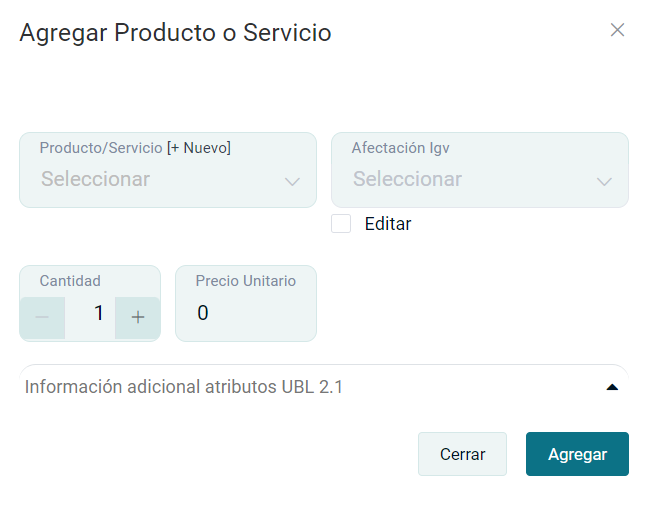Click the black triangle beside UBL 2.1
645x508 pixels.
pos(612,387)
